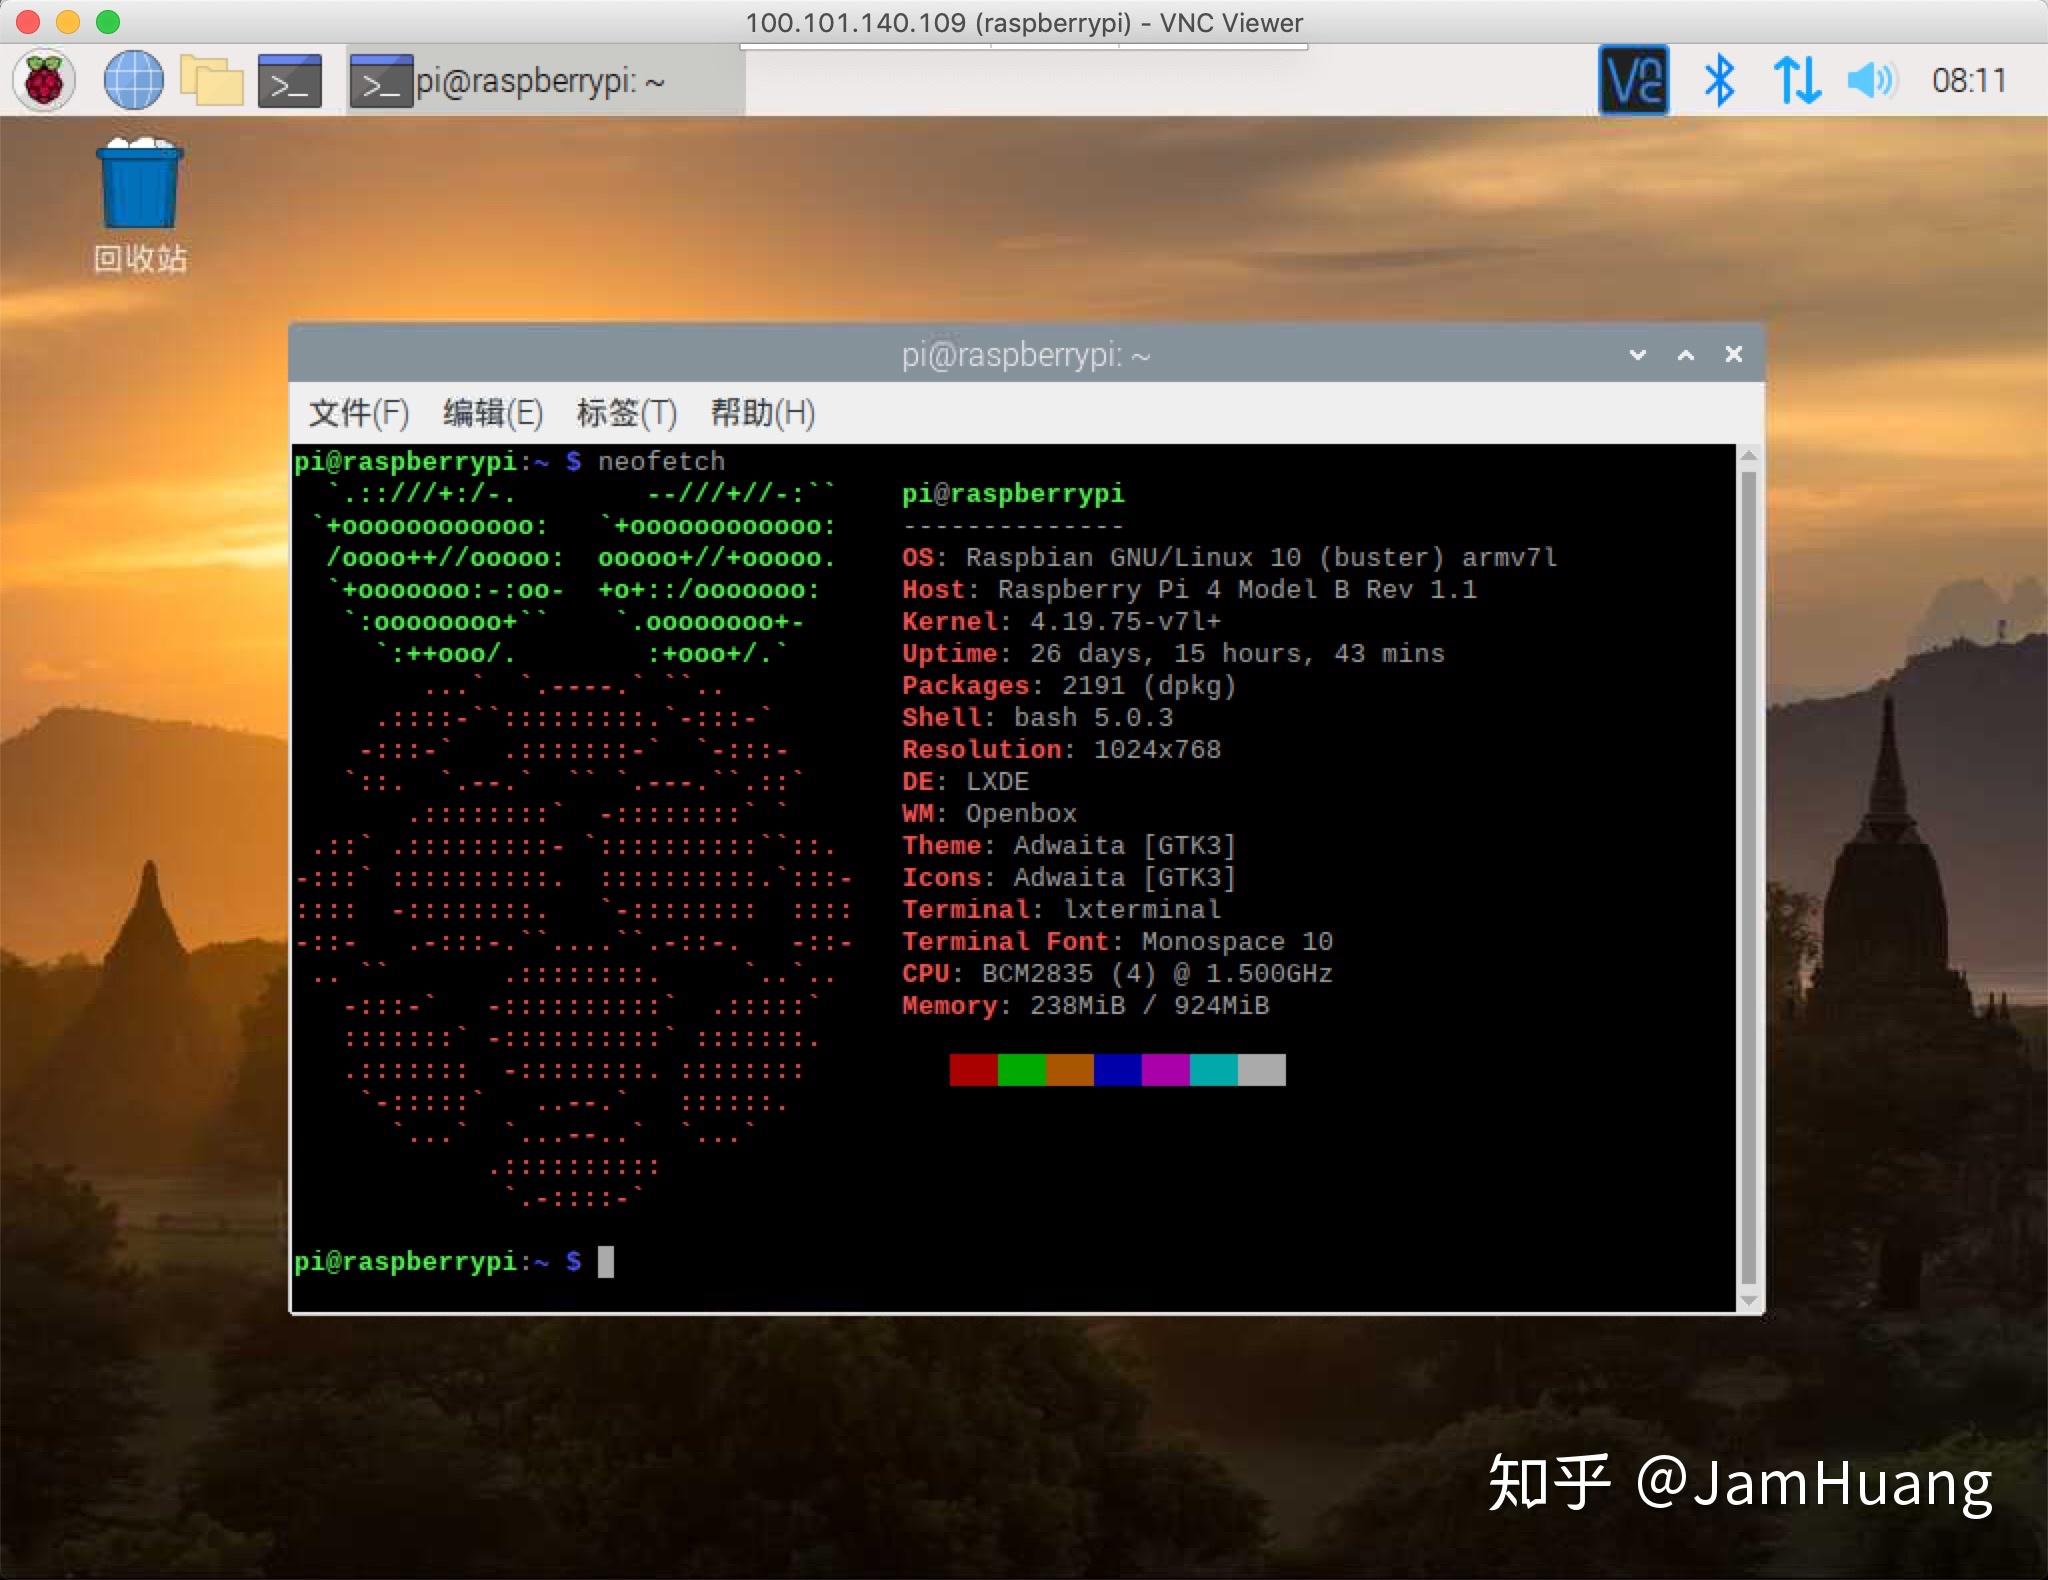The image size is (2048, 1580).
Task: Open the 帮助(H) menu
Action: coord(762,413)
